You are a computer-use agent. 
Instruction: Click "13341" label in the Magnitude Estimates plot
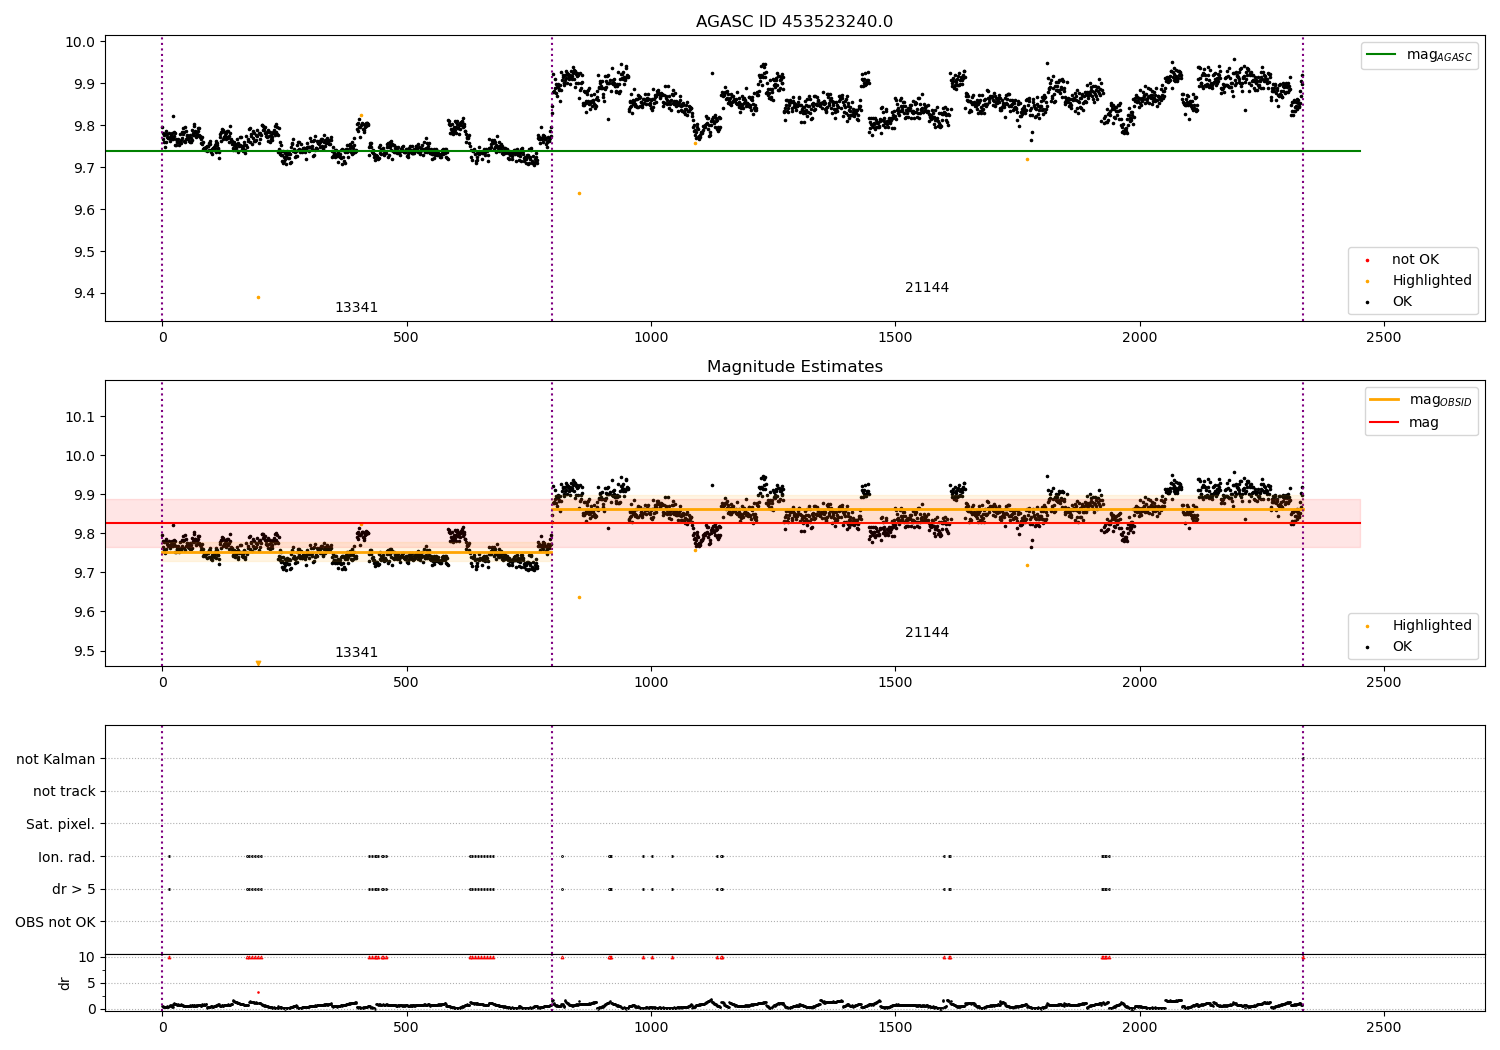pyautogui.click(x=356, y=653)
